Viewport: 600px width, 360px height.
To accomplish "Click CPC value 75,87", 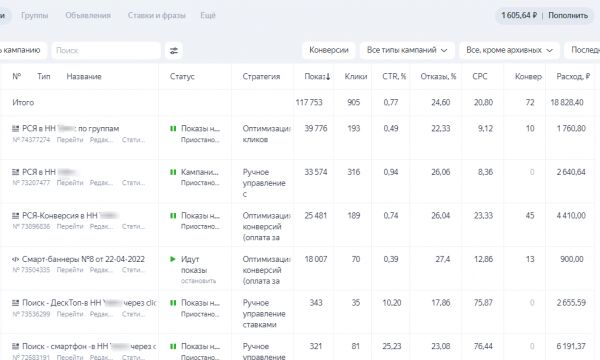I will coord(483,303).
